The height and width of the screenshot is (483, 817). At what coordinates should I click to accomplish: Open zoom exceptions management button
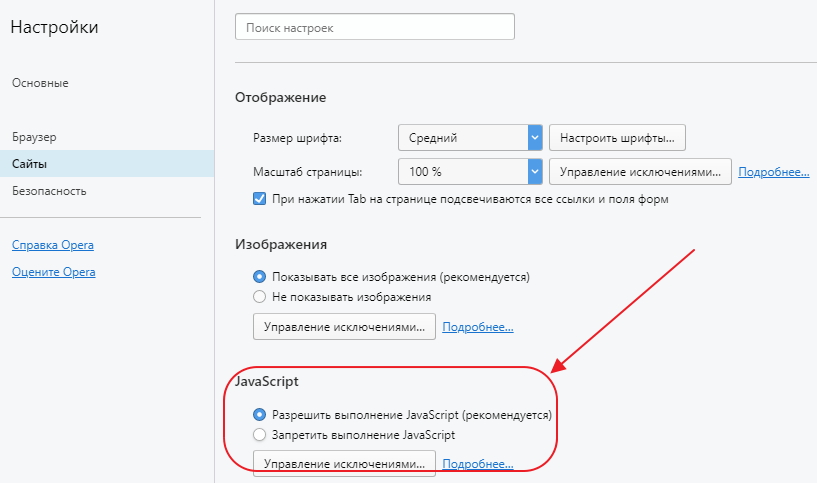tap(640, 172)
